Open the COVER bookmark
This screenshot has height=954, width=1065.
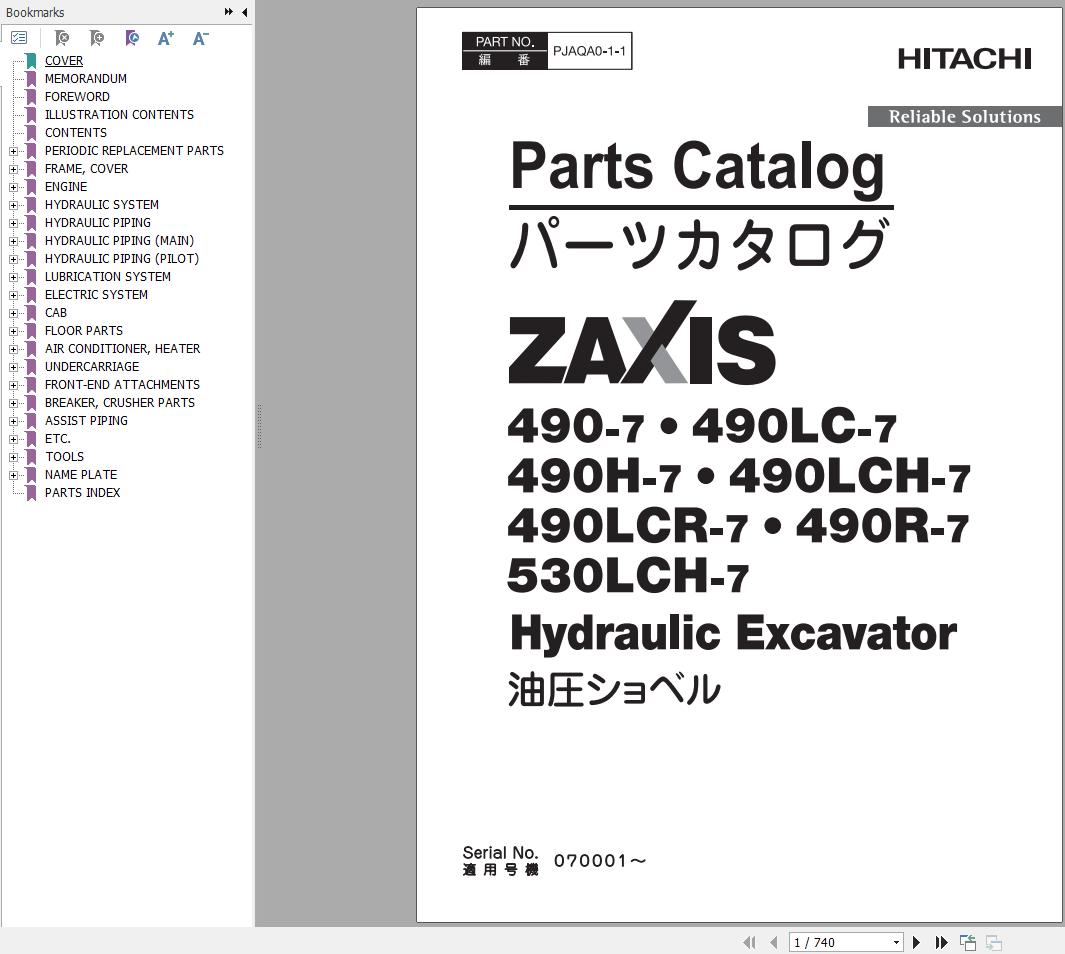[x=64, y=61]
